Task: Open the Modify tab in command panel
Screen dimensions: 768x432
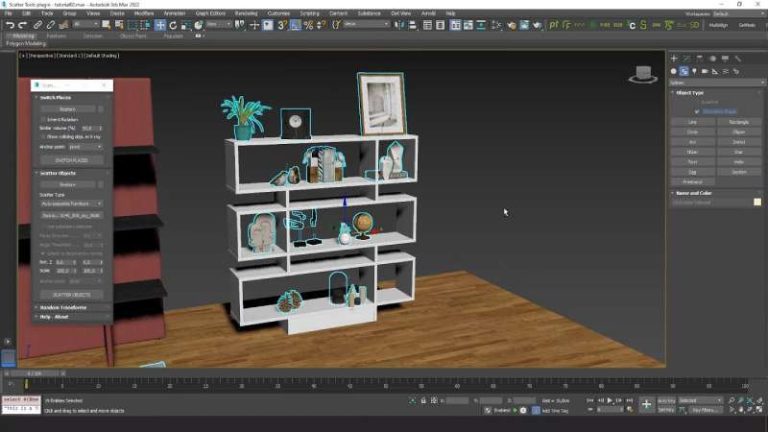Action: (x=686, y=59)
